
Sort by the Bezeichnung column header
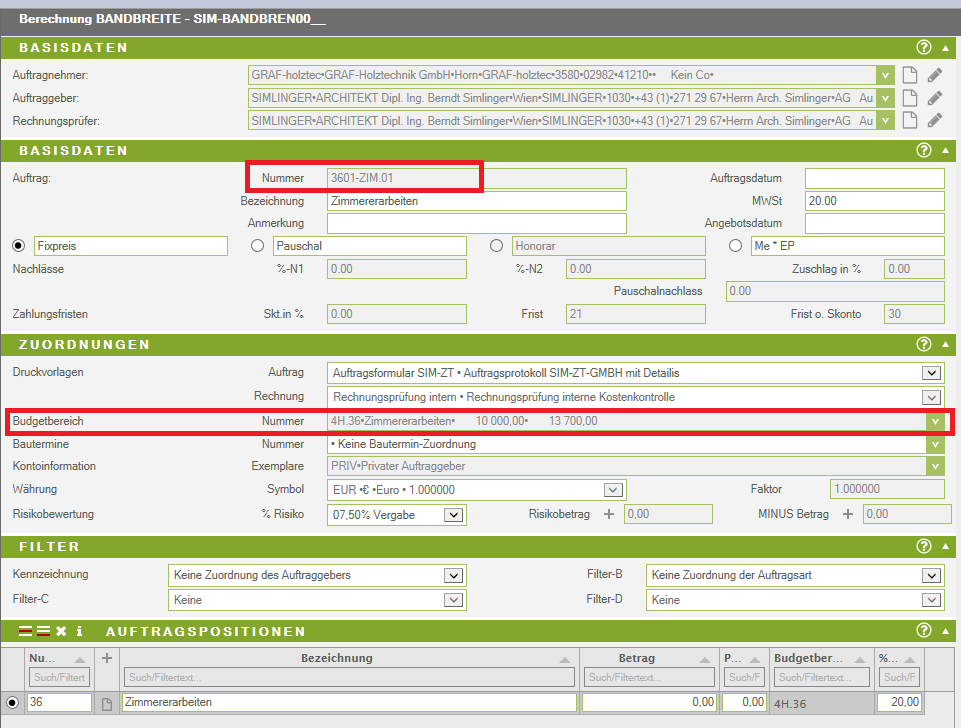336,658
